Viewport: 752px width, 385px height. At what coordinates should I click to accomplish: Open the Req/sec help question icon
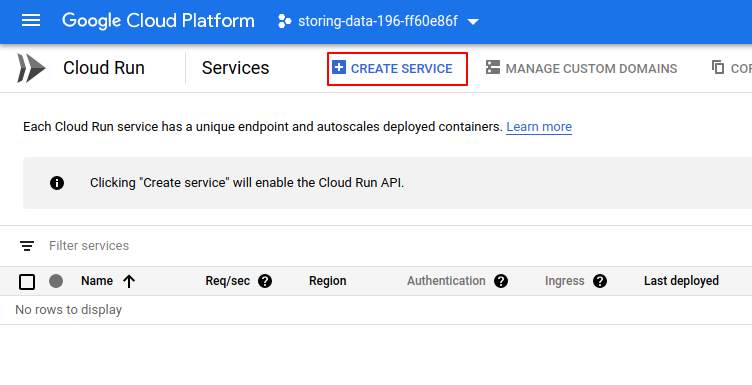click(265, 281)
